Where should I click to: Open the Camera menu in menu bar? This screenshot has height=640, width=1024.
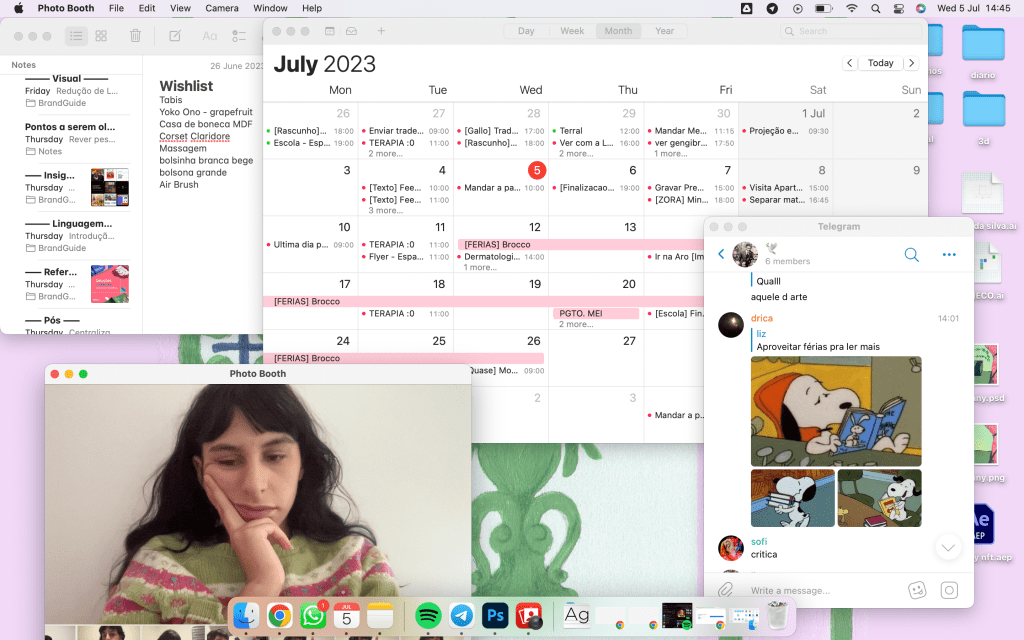point(221,8)
